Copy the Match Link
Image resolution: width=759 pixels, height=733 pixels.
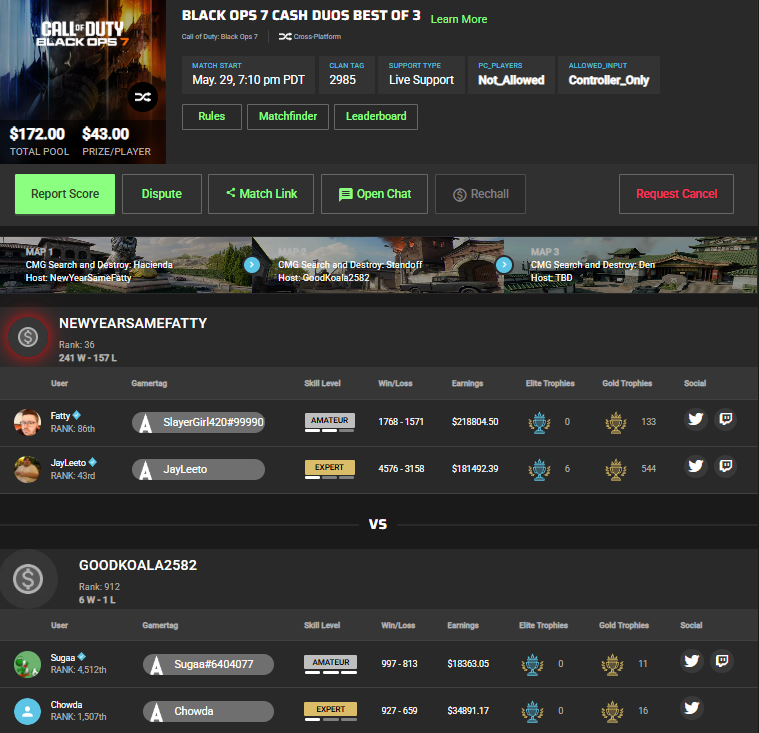pyautogui.click(x=261, y=194)
